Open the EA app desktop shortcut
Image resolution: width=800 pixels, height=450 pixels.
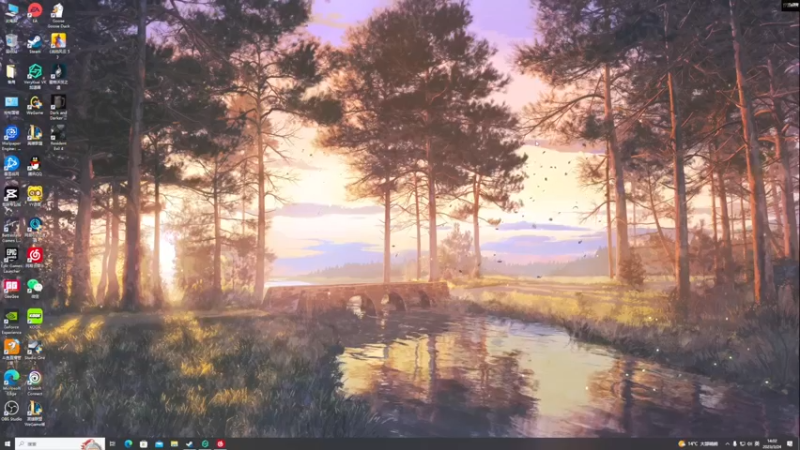[35, 12]
